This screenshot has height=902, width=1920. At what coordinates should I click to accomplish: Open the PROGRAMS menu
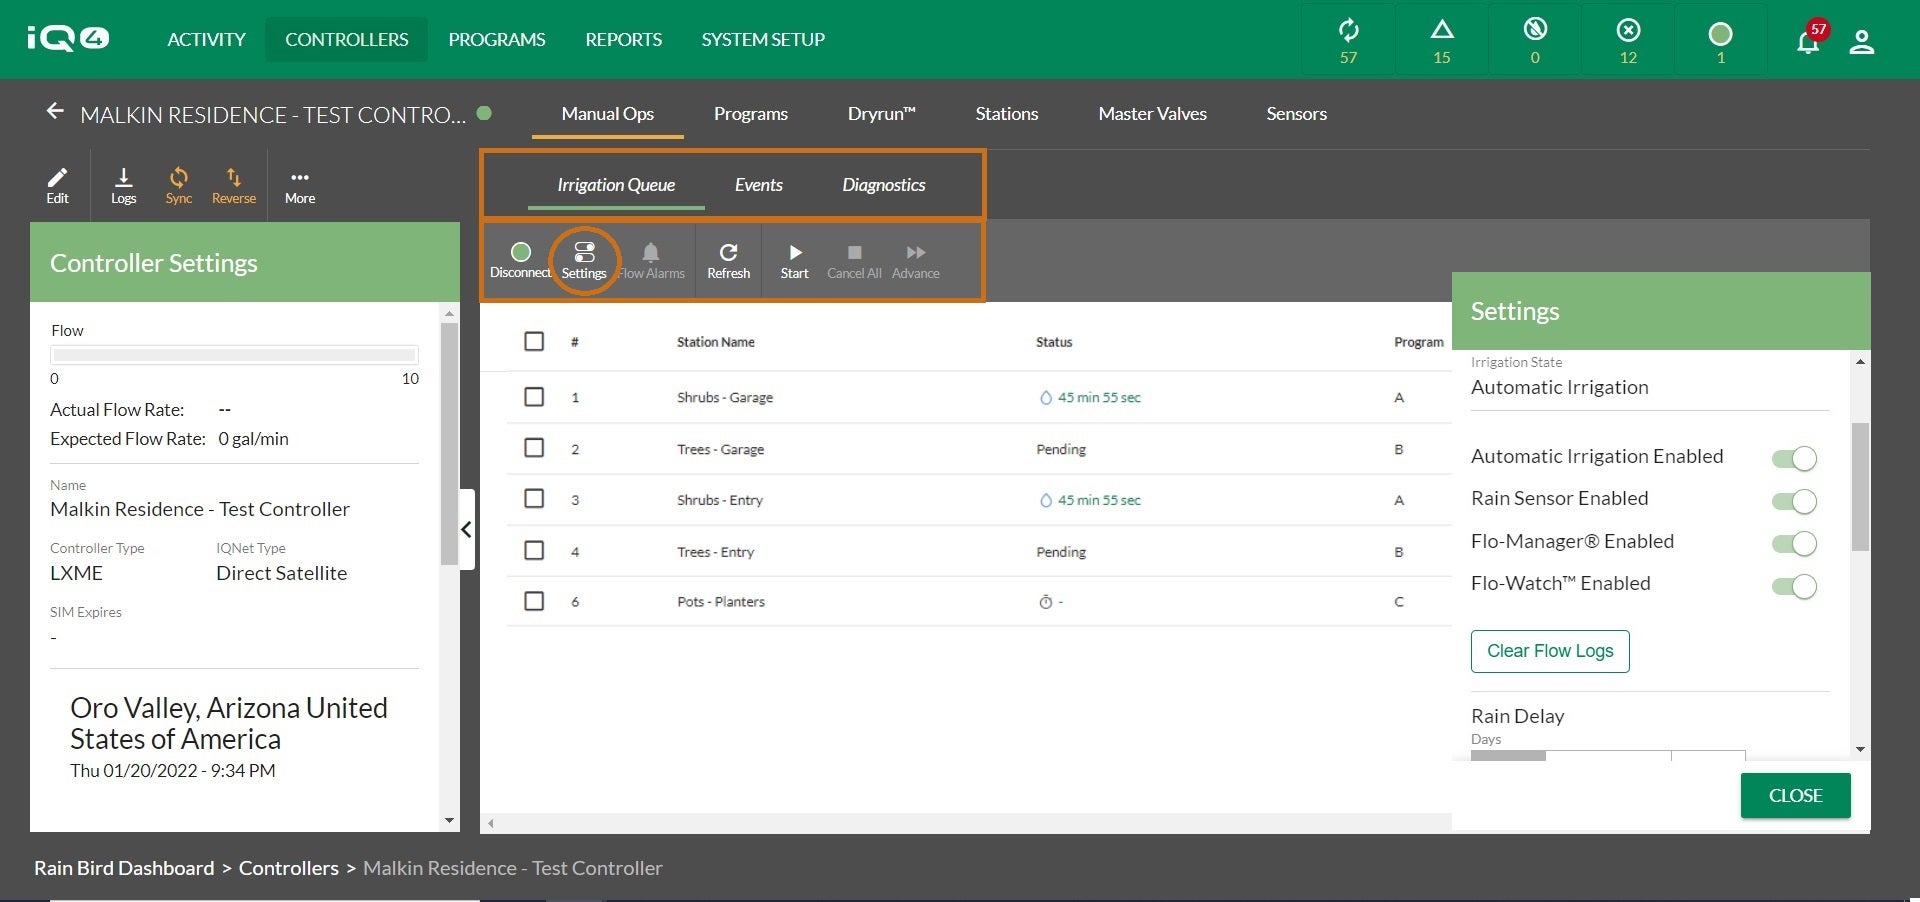(x=497, y=39)
